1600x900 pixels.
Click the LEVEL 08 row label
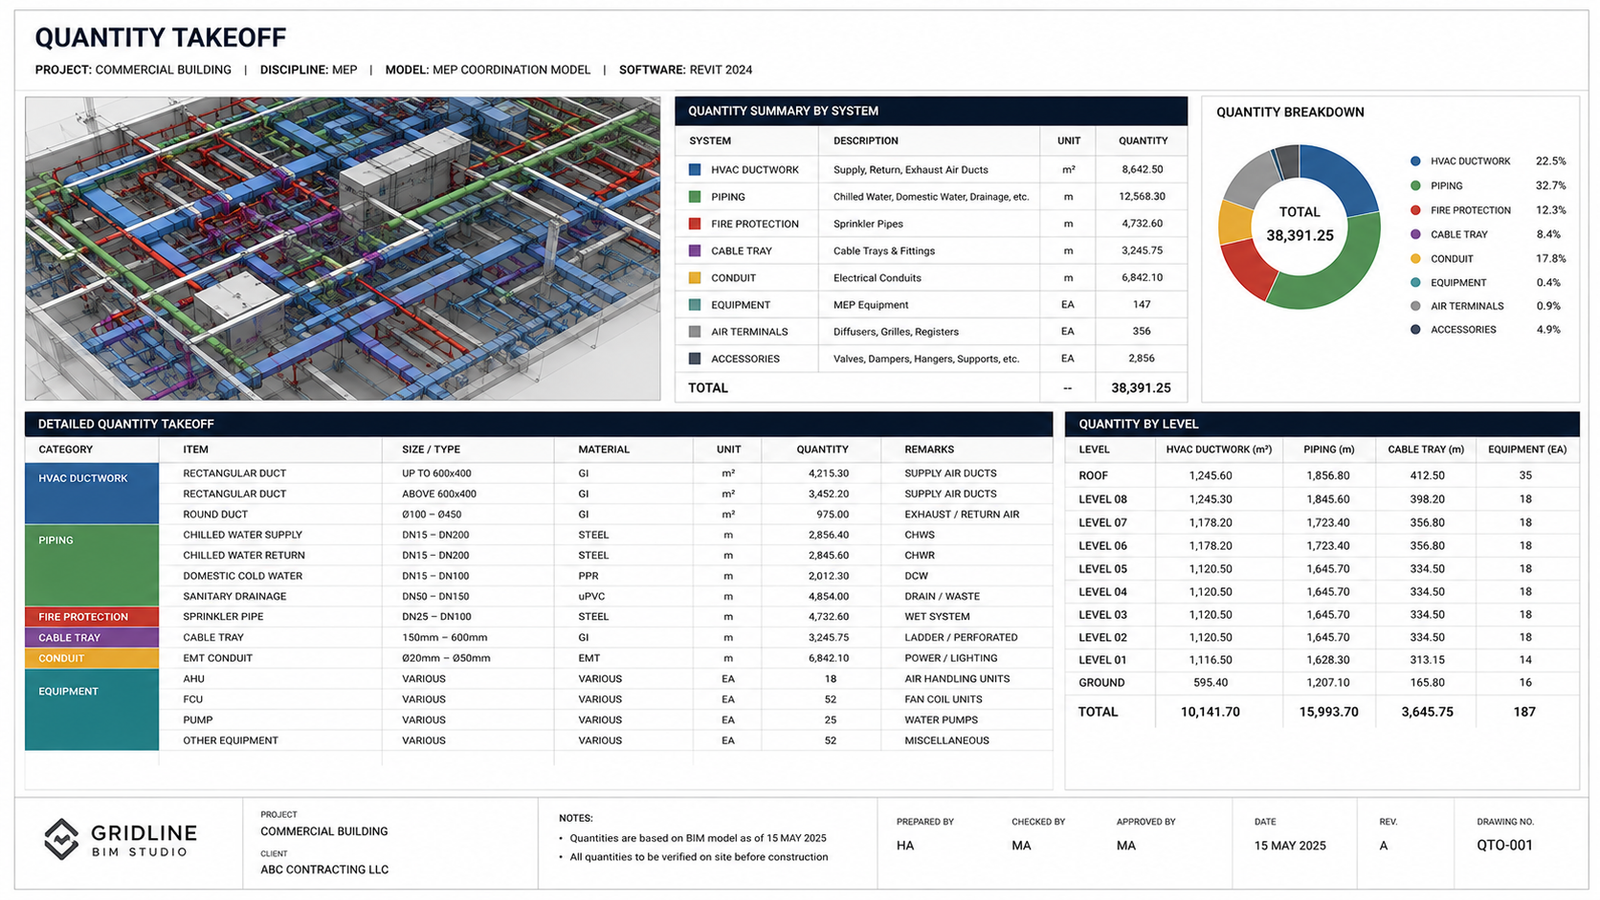pos(1103,499)
